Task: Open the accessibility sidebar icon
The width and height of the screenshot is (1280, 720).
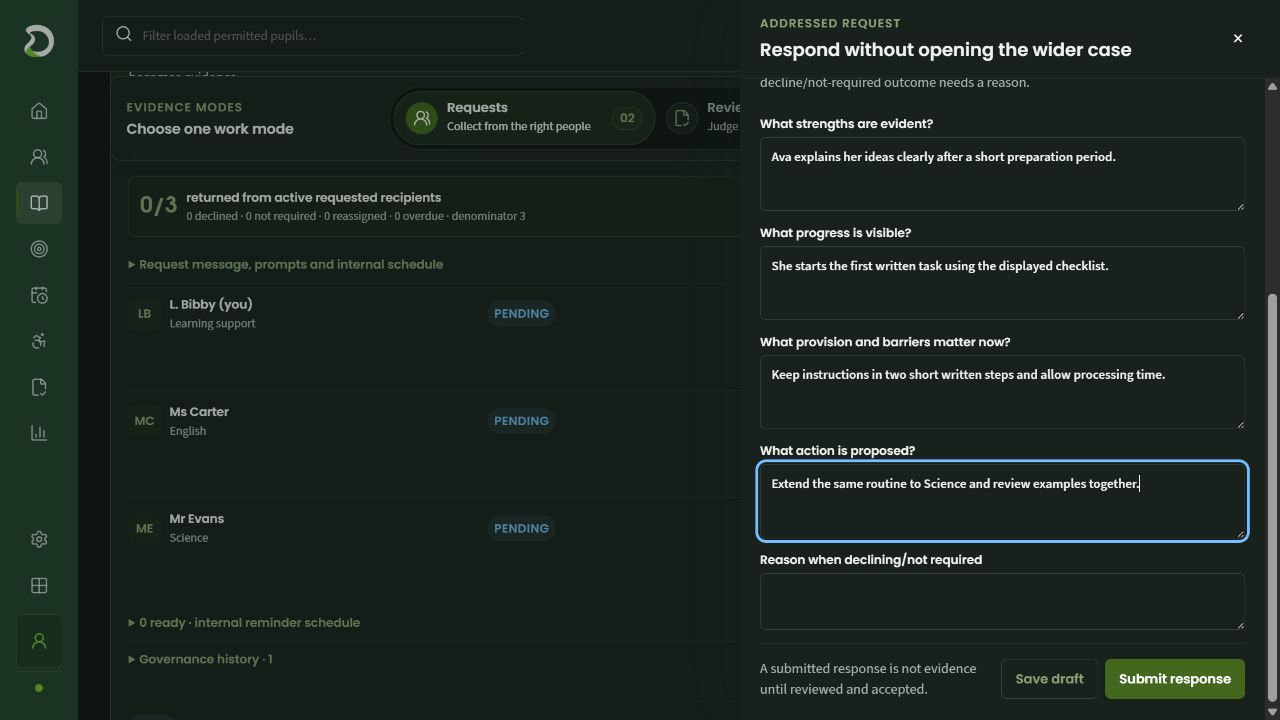Action: pos(39,341)
